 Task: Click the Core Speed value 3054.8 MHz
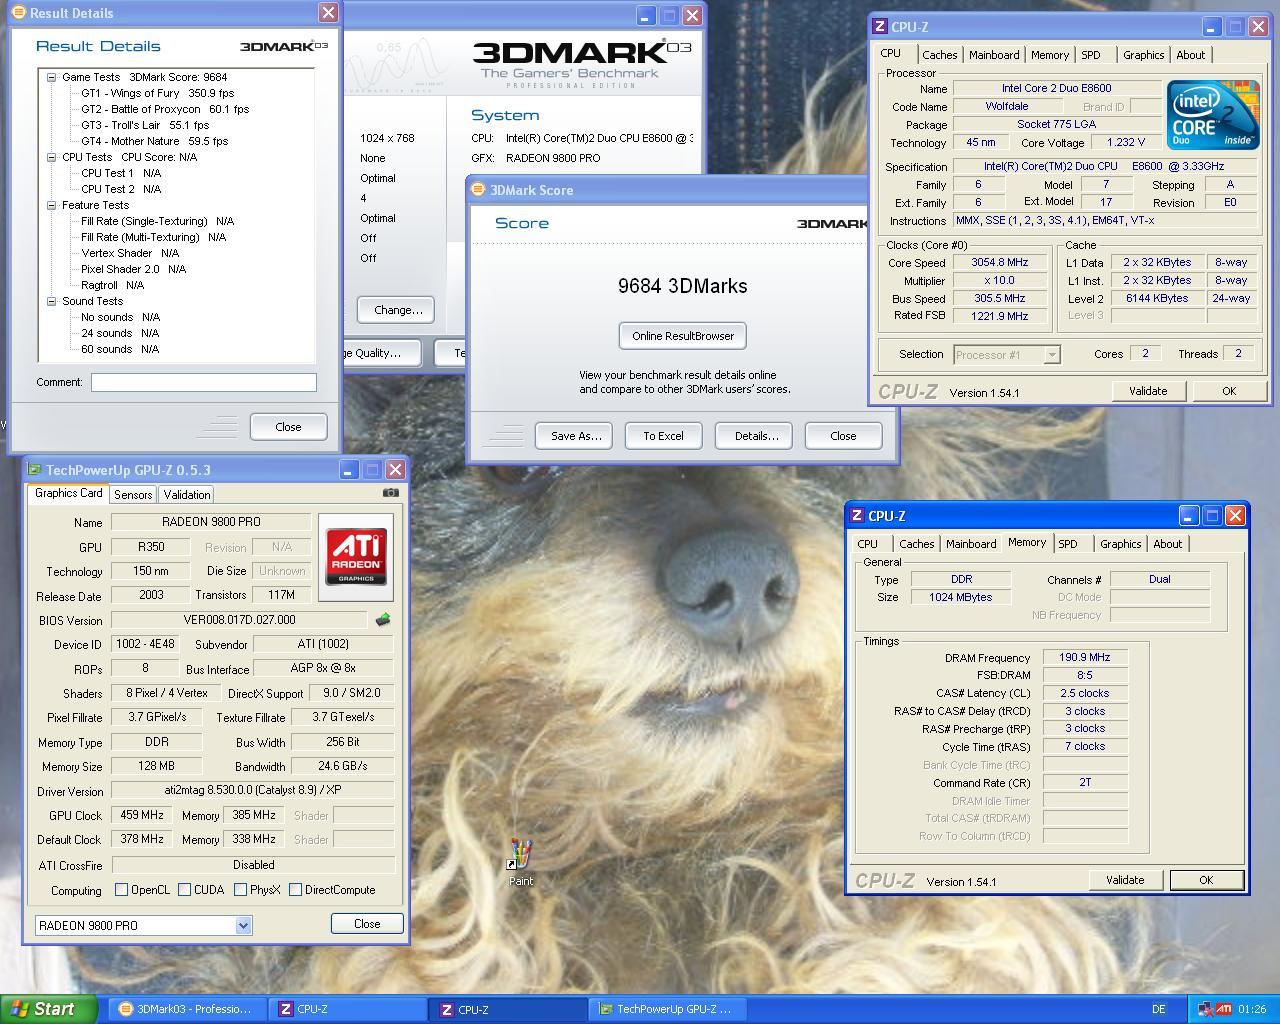(x=1000, y=262)
